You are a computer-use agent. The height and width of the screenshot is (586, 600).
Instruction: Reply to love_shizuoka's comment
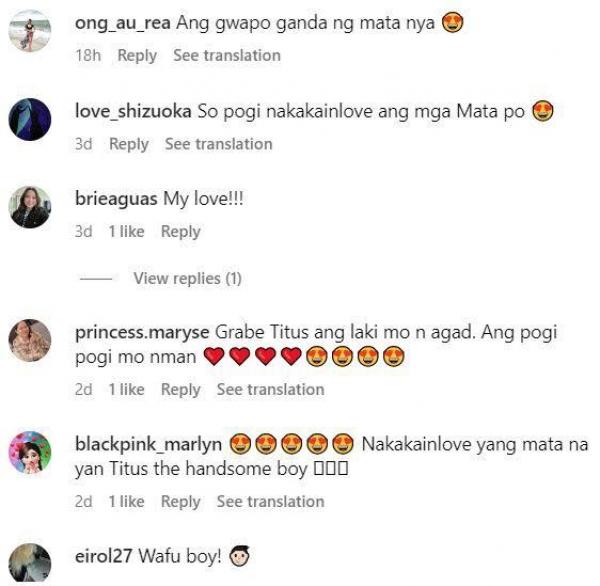pyautogui.click(x=129, y=144)
